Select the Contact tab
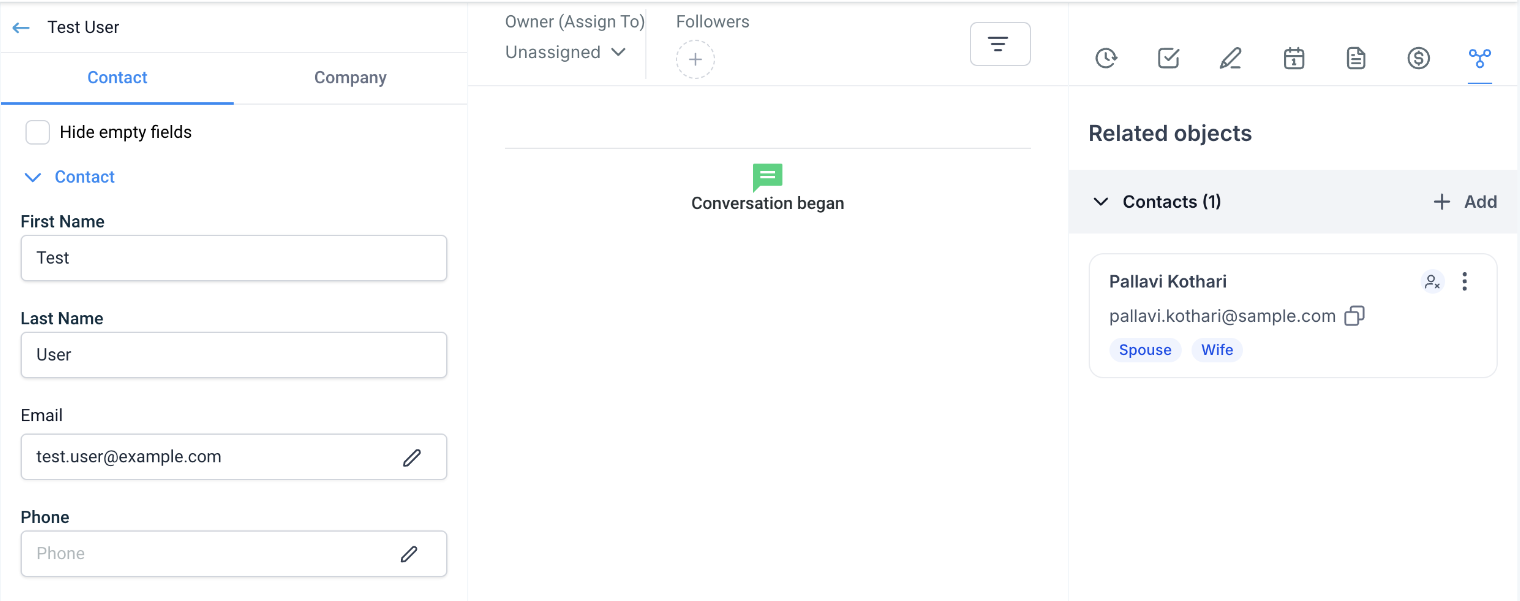1520x601 pixels. click(x=117, y=78)
